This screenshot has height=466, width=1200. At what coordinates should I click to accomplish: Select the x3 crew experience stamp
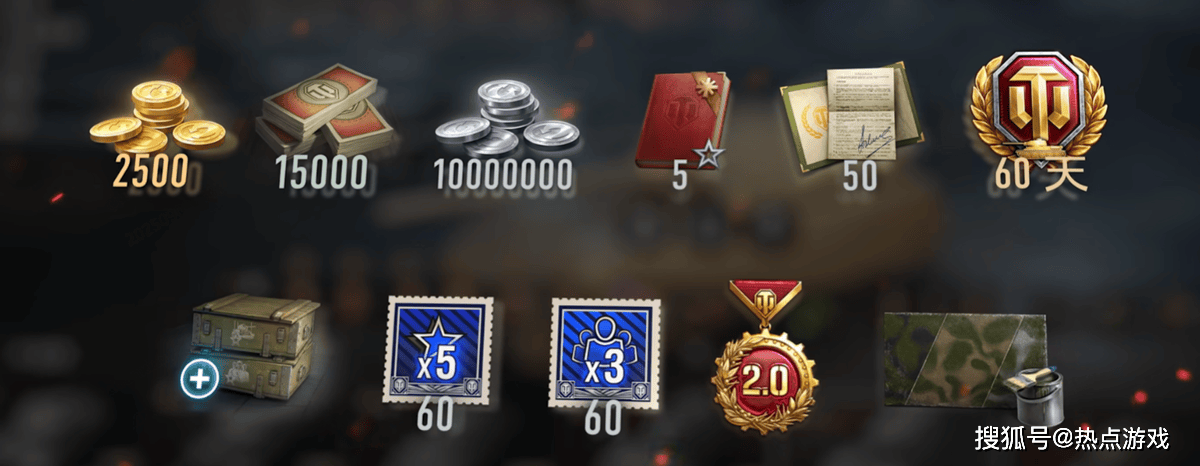tap(604, 352)
